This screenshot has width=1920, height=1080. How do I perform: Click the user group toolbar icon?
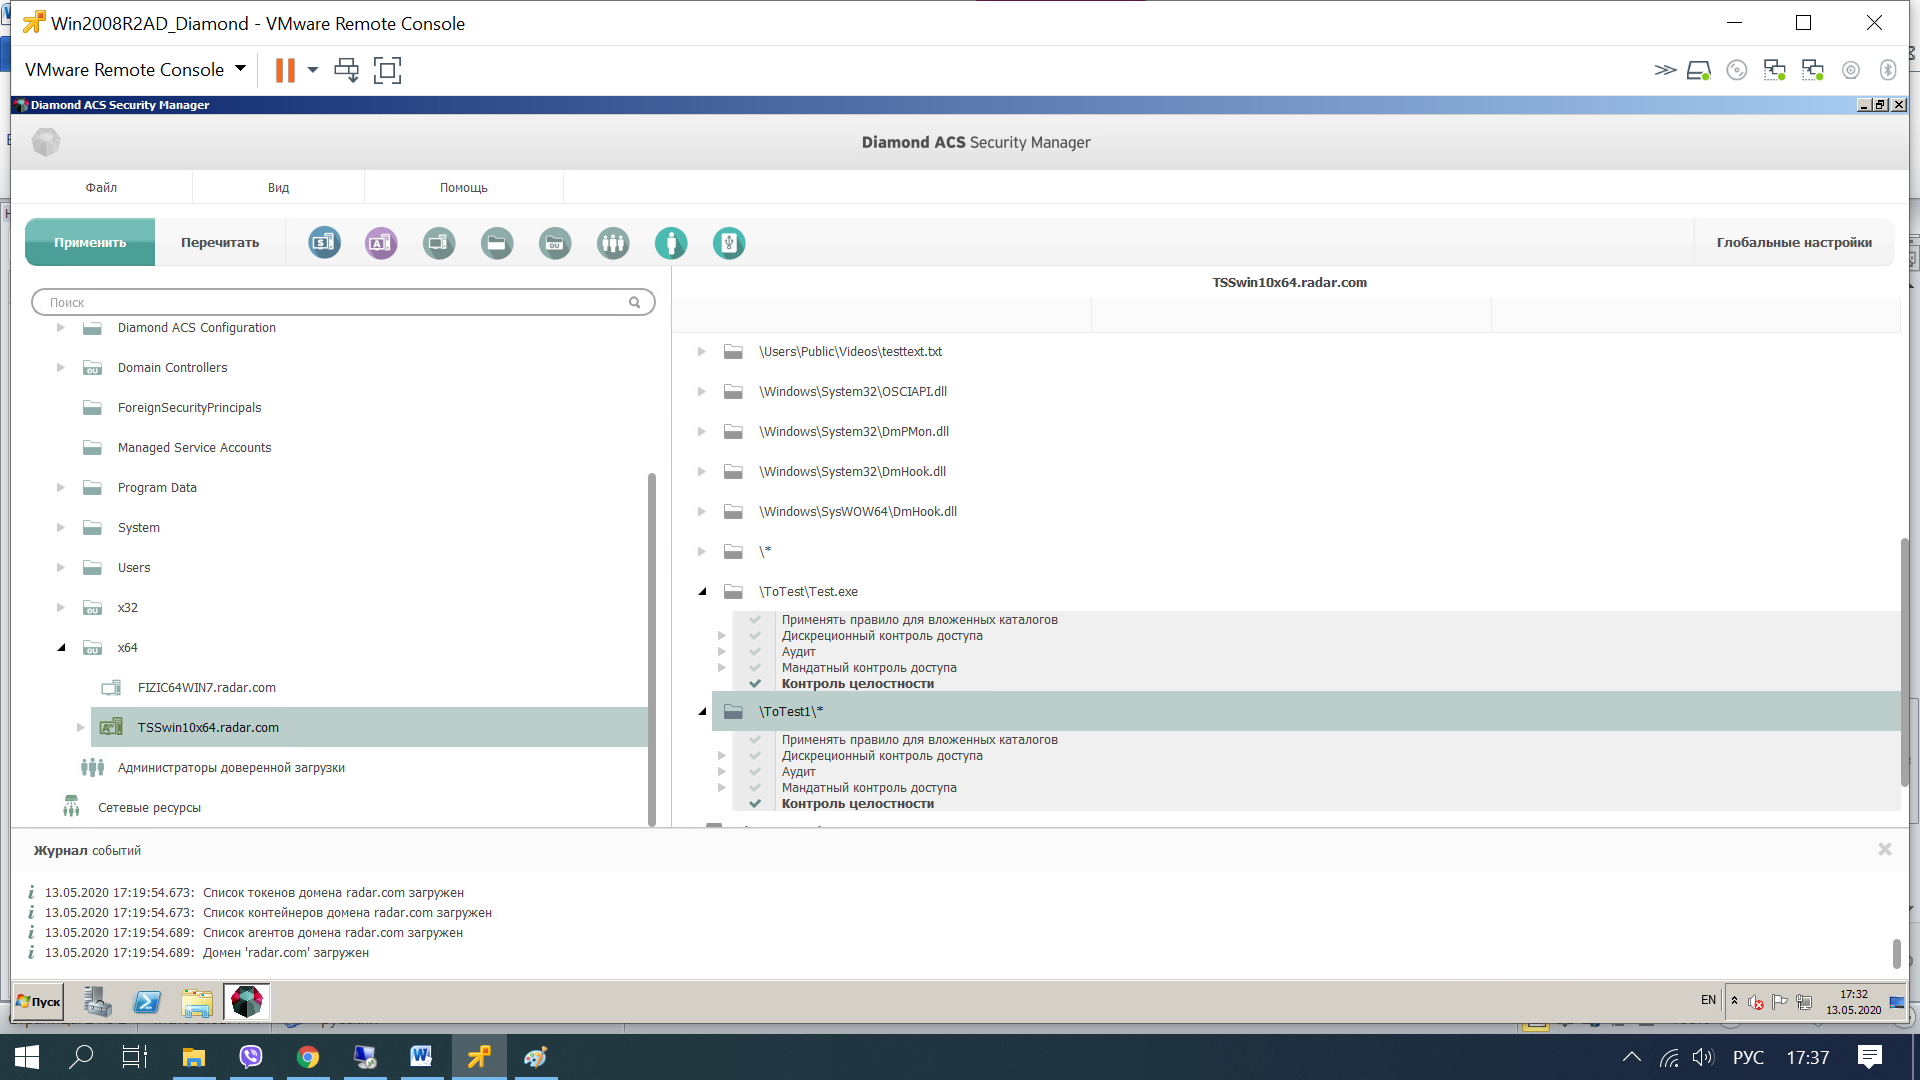[x=613, y=243]
